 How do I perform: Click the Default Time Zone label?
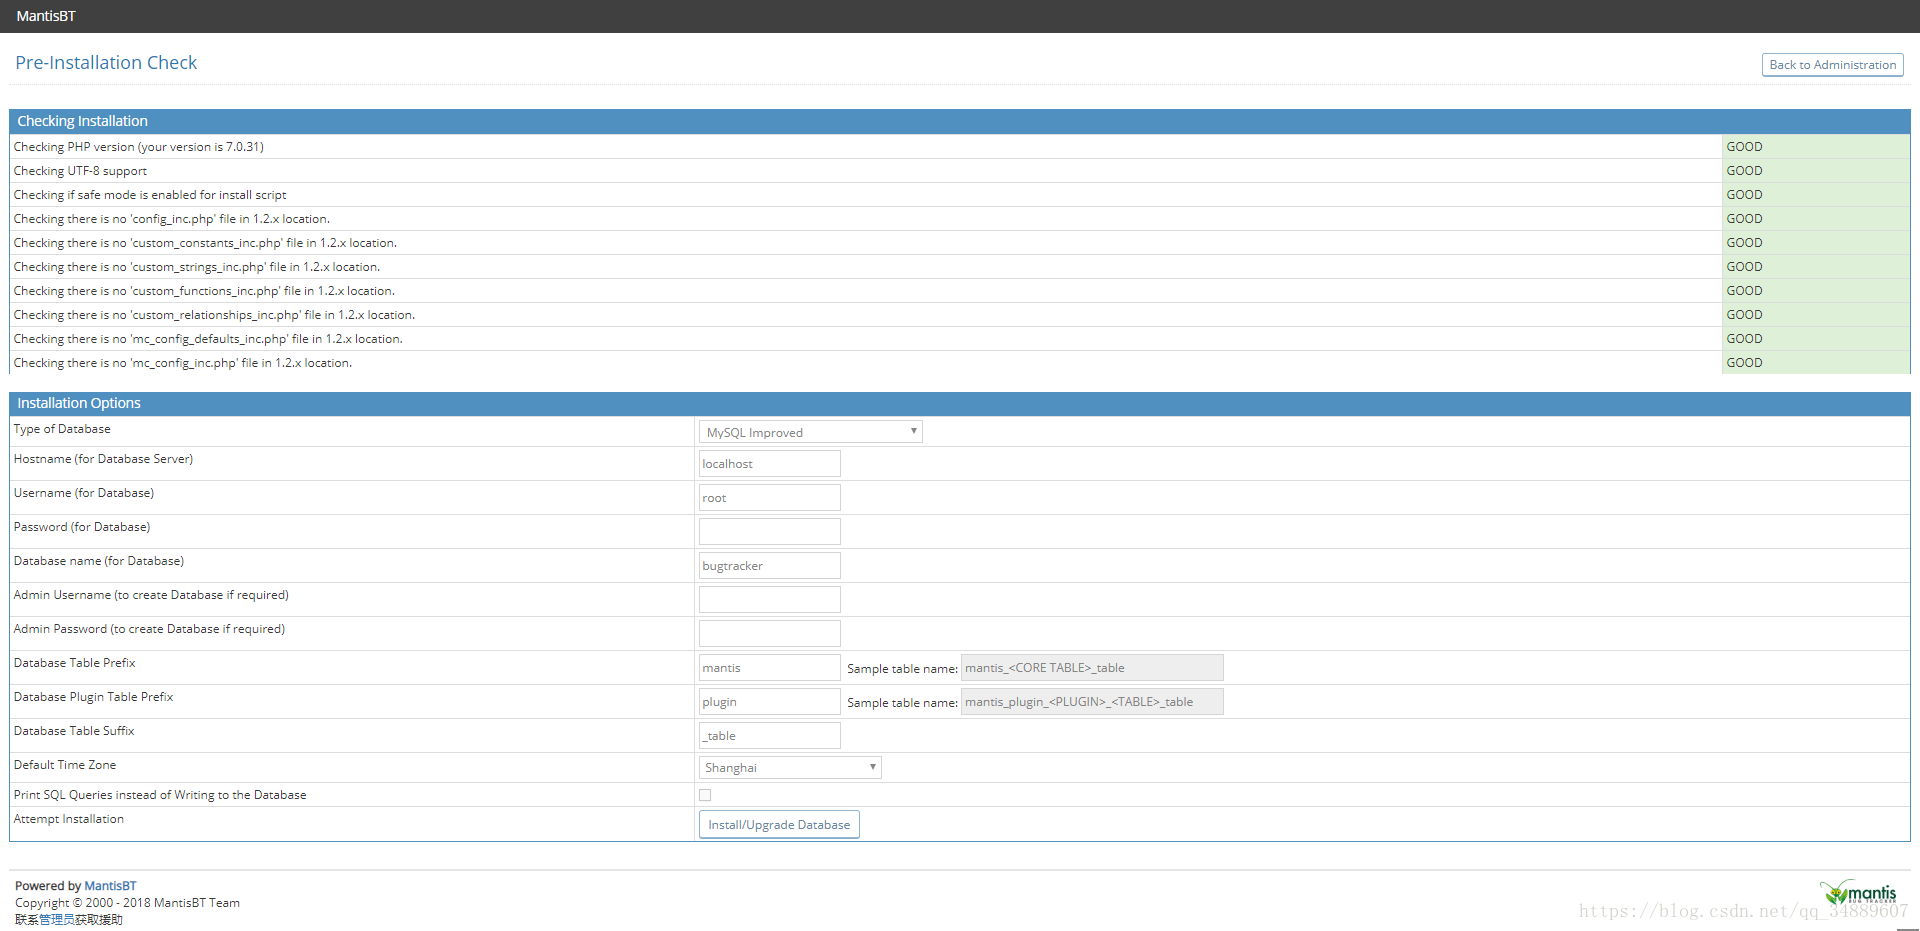65,765
